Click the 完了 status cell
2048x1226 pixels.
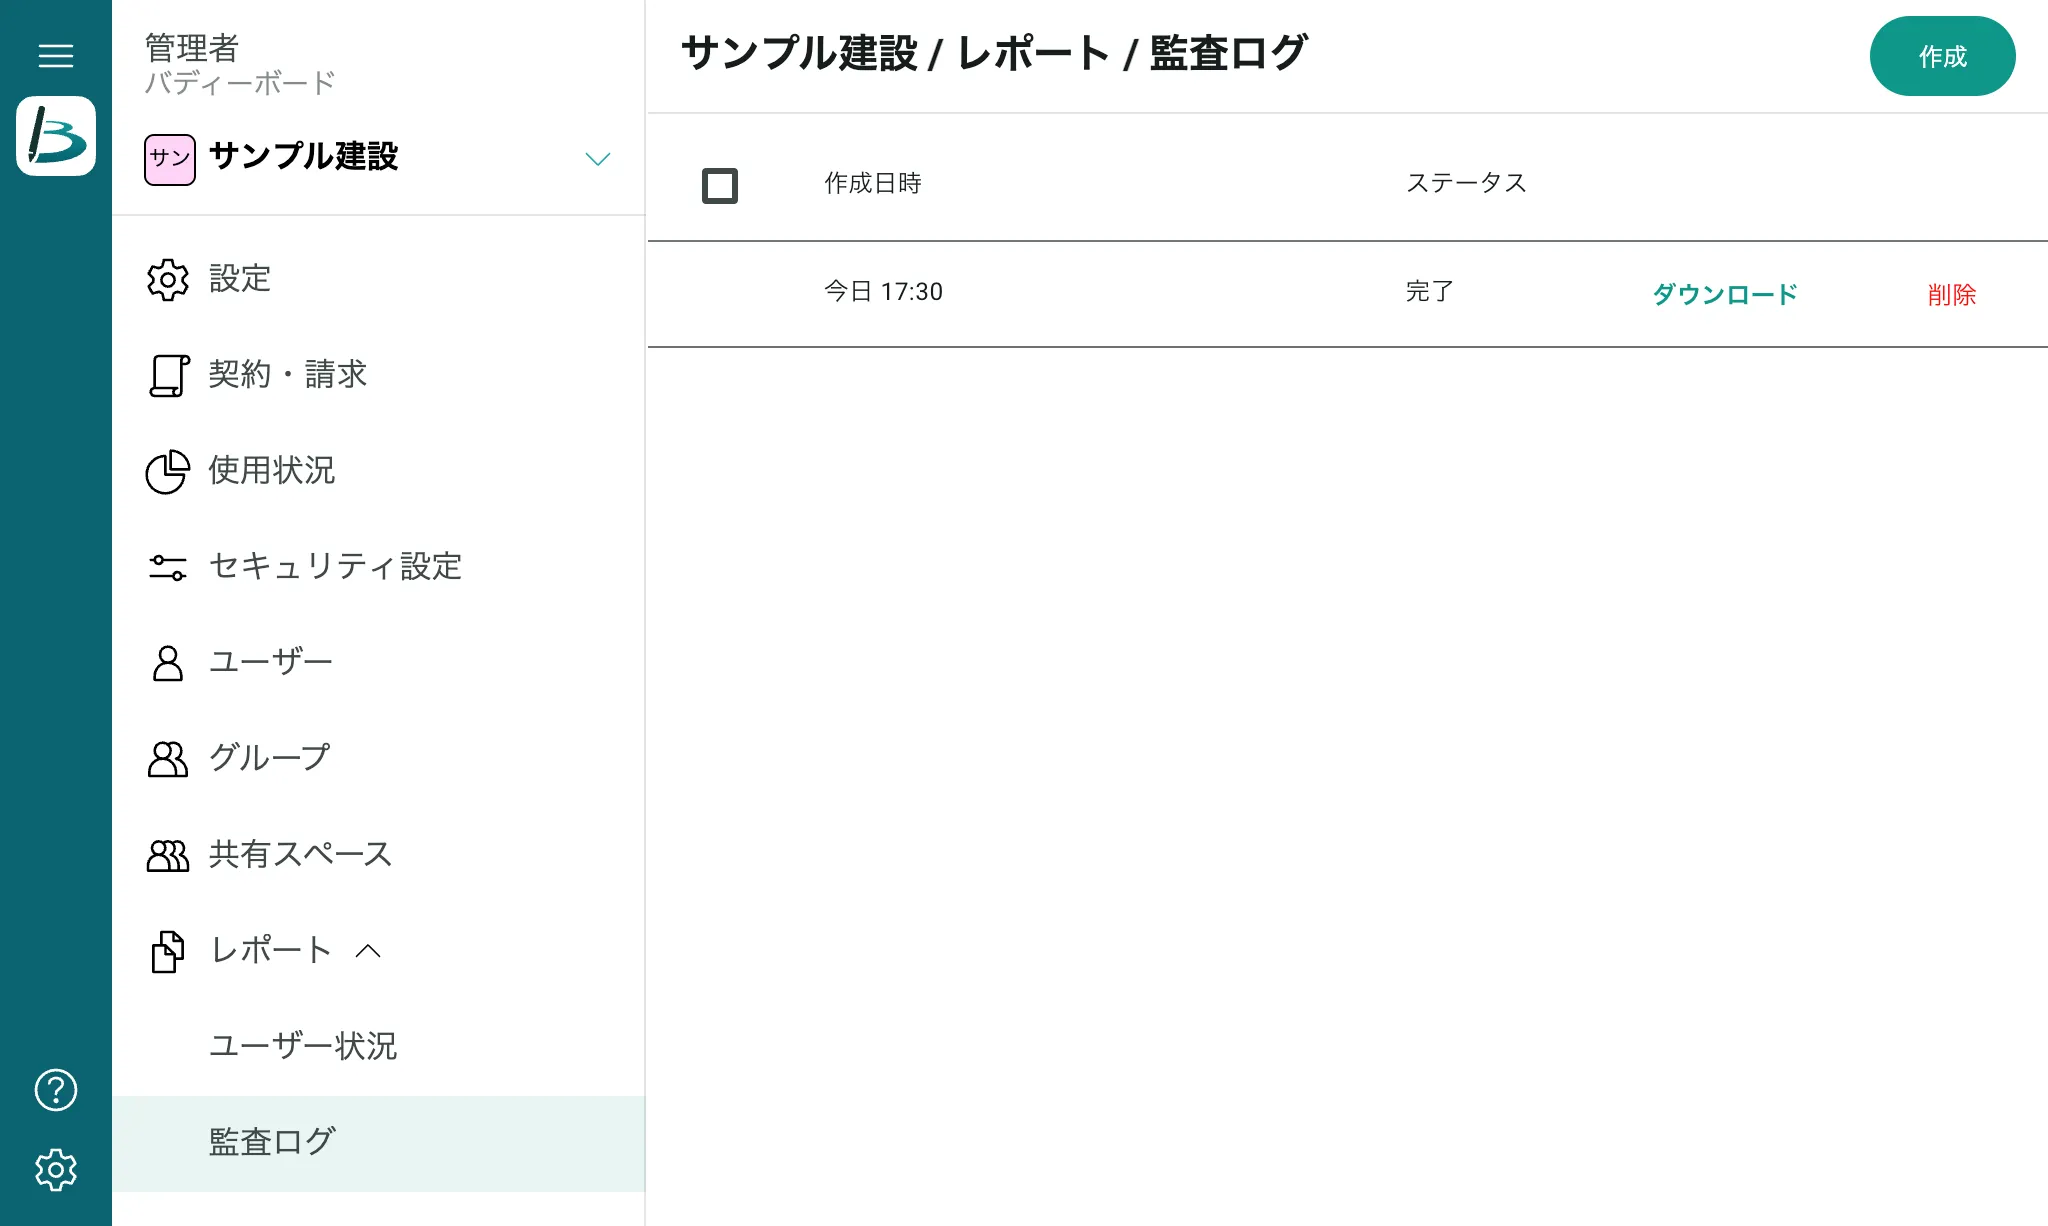1430,291
